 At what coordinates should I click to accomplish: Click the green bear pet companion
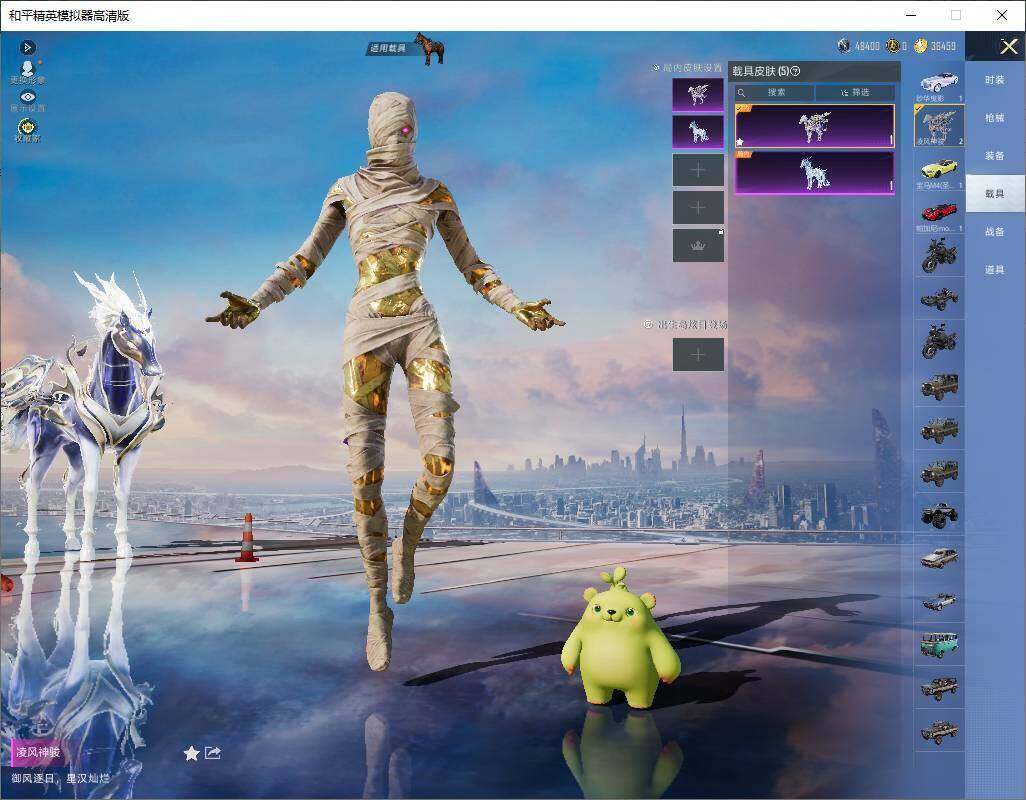[x=620, y=640]
